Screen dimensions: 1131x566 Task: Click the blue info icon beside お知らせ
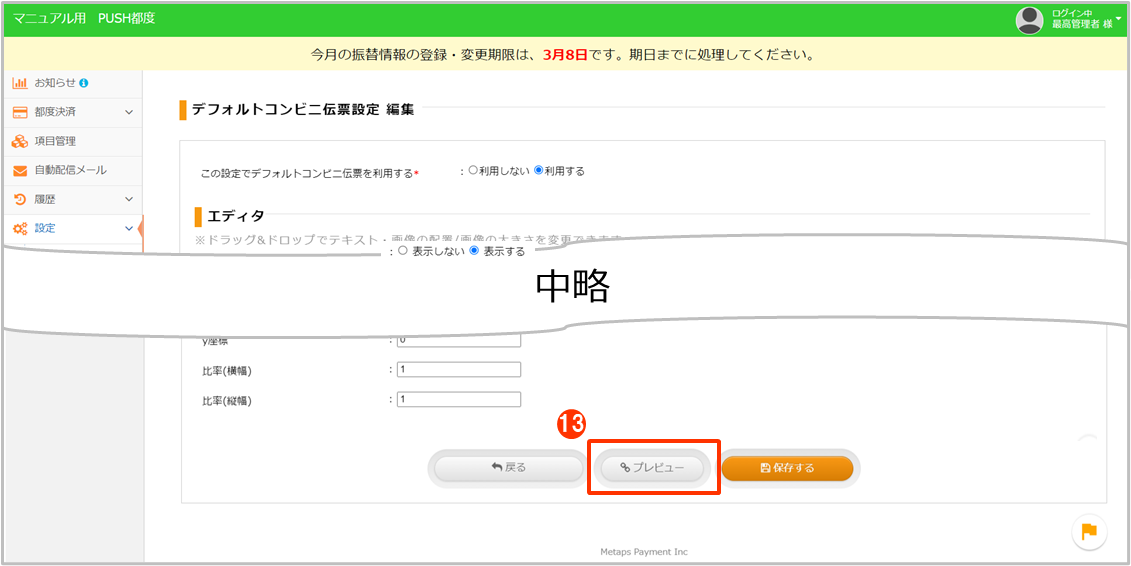pos(84,83)
